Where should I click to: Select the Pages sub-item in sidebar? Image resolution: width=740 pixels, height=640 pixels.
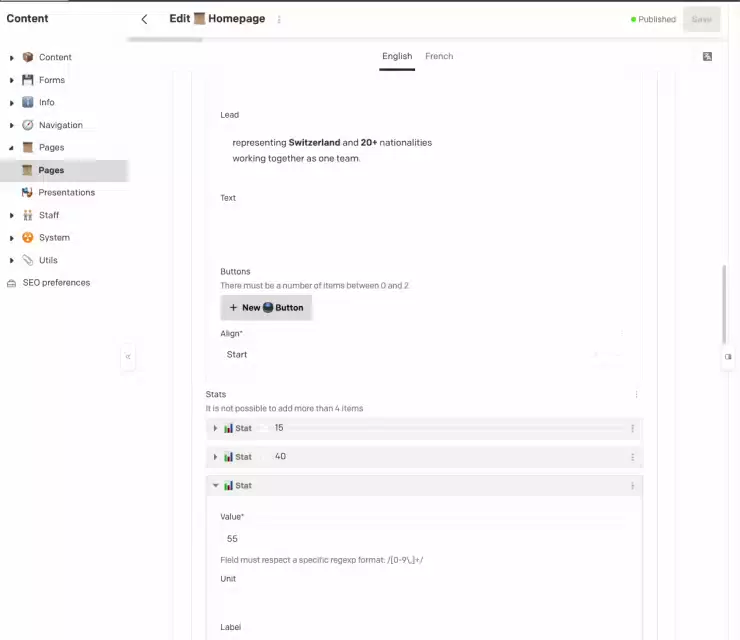point(64,170)
